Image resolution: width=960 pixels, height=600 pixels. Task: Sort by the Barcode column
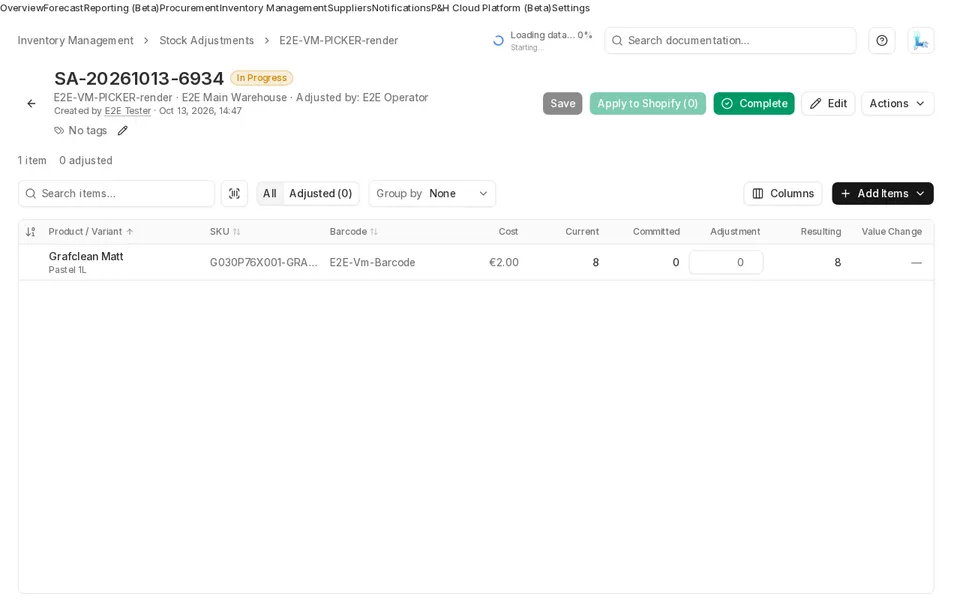coord(353,231)
